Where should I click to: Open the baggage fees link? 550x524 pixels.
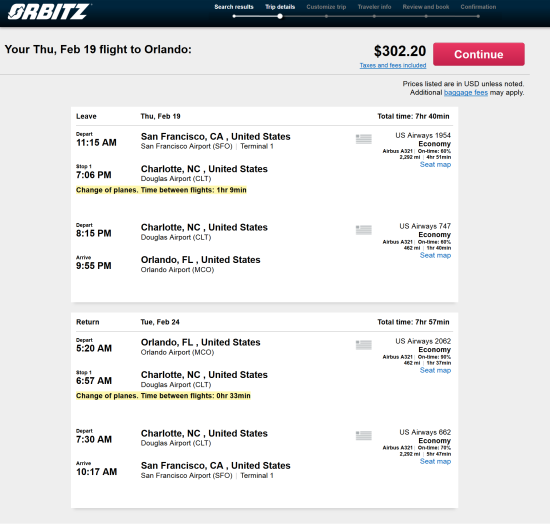point(466,93)
